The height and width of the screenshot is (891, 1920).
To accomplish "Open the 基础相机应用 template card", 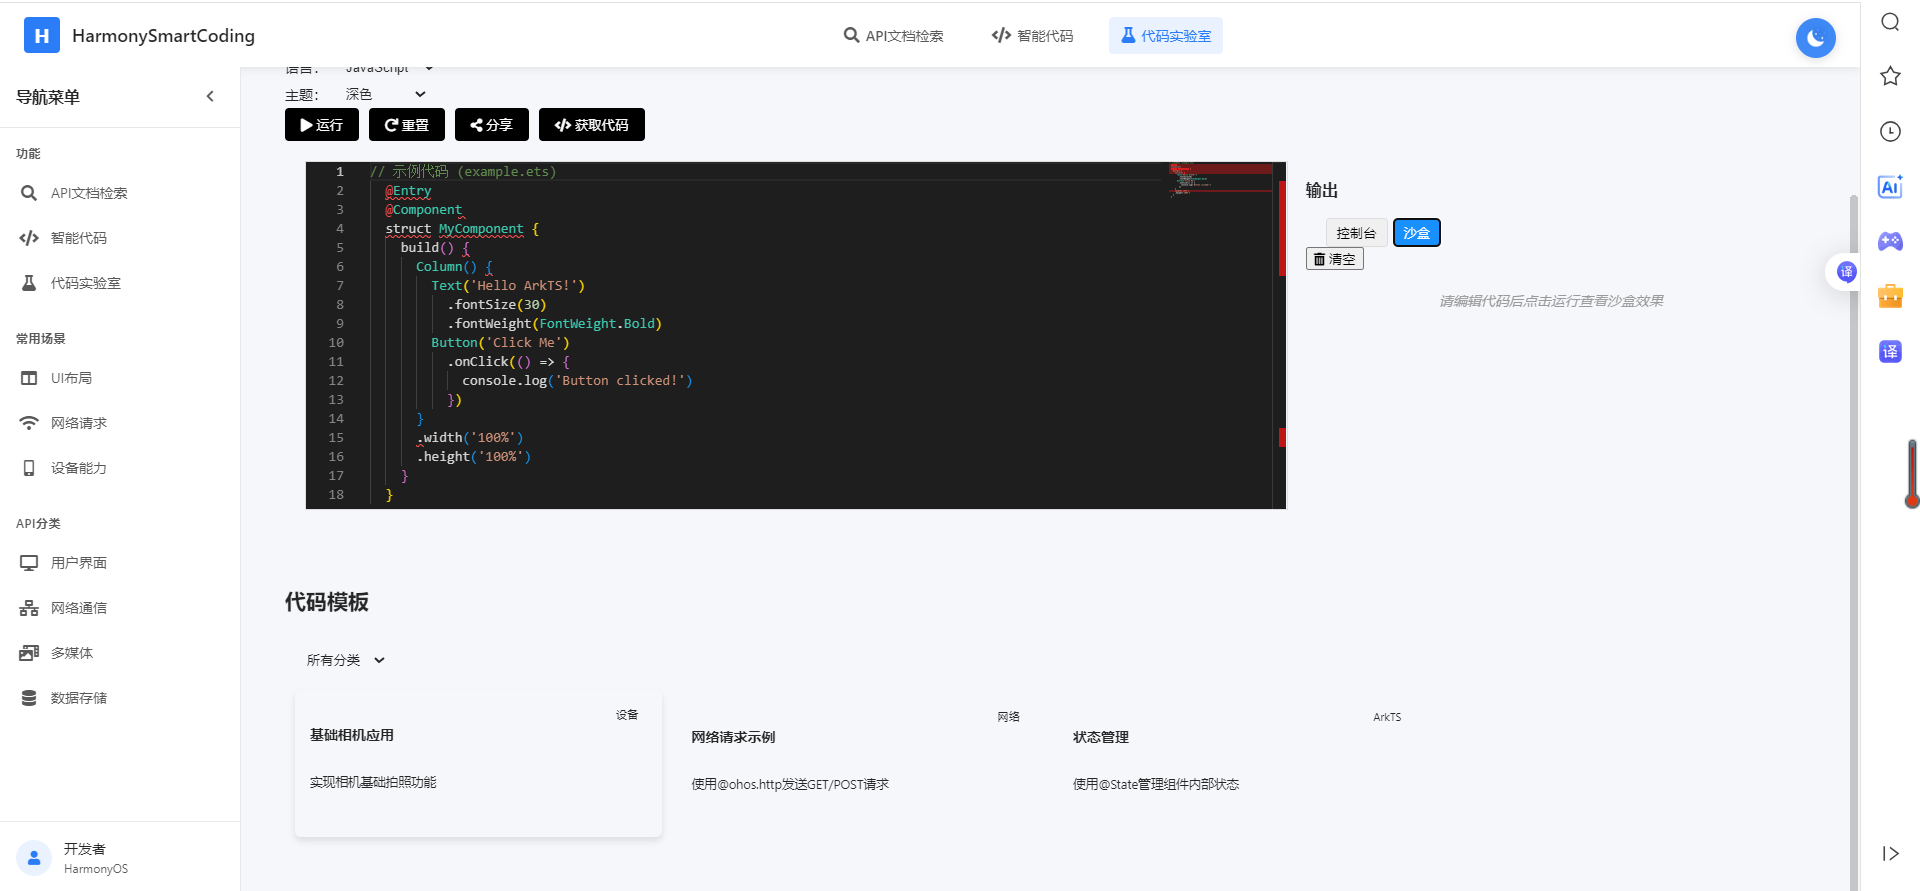I will 478,765.
